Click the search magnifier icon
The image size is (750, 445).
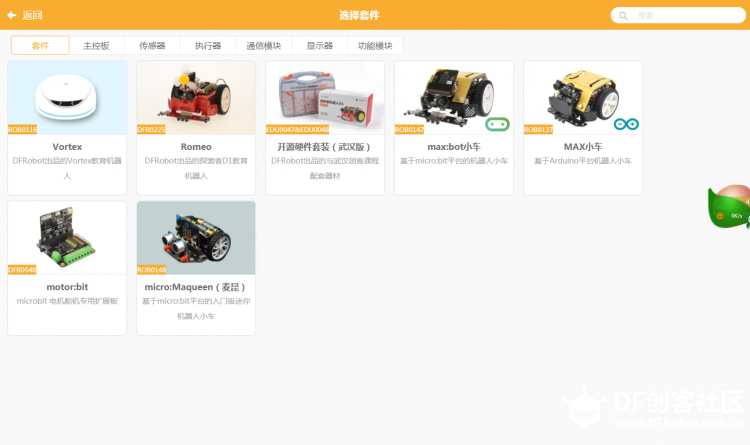pyautogui.click(x=623, y=16)
